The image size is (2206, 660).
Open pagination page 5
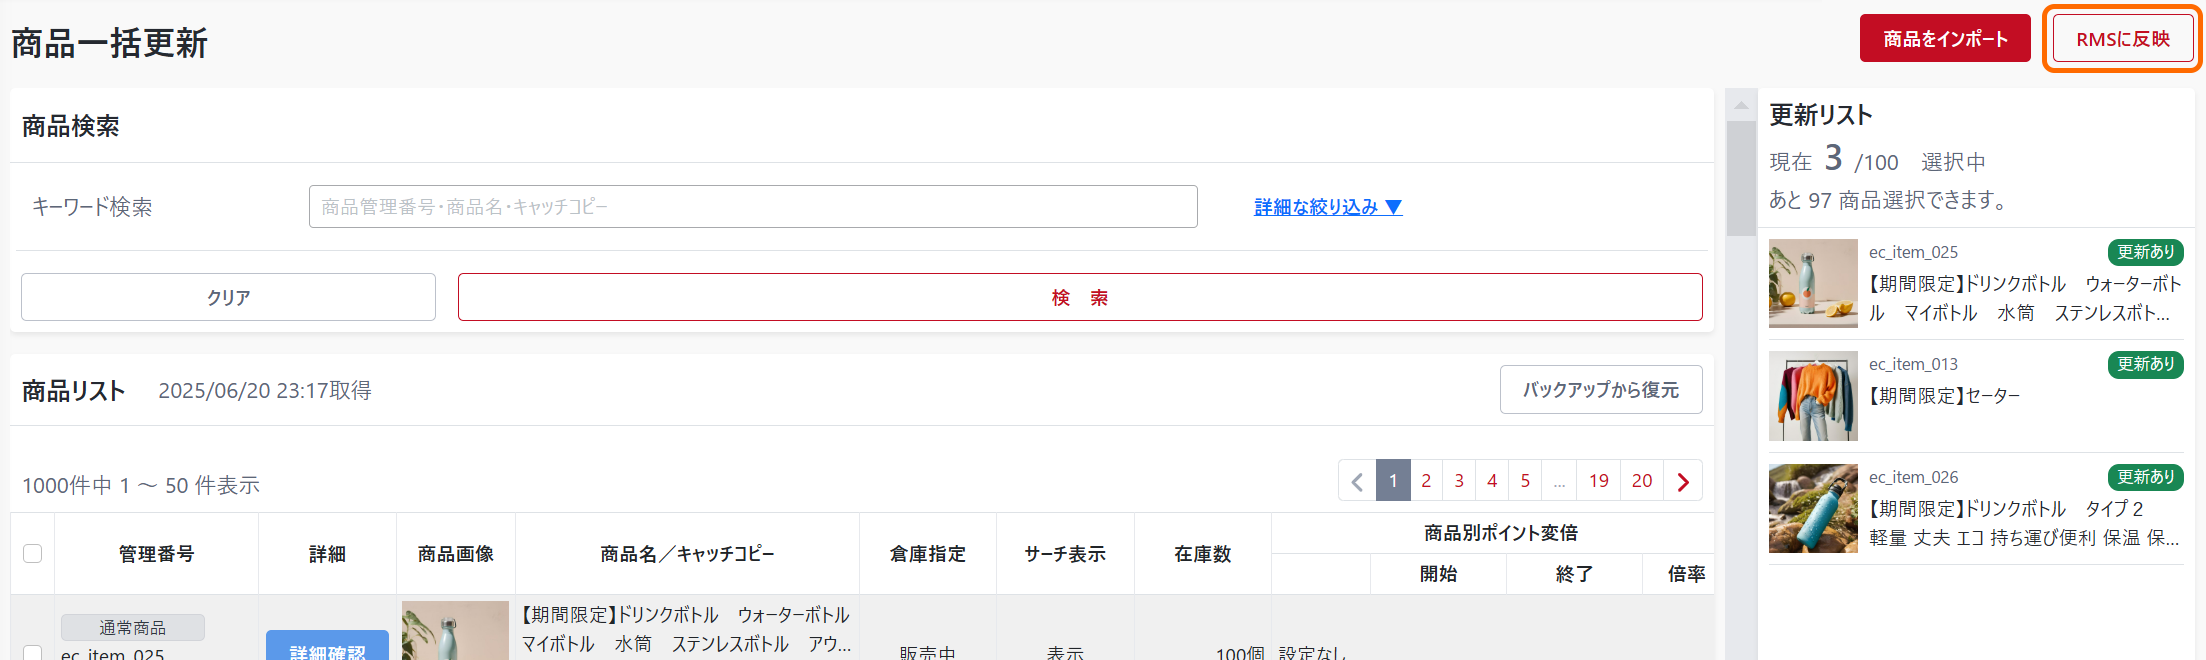[x=1525, y=481]
